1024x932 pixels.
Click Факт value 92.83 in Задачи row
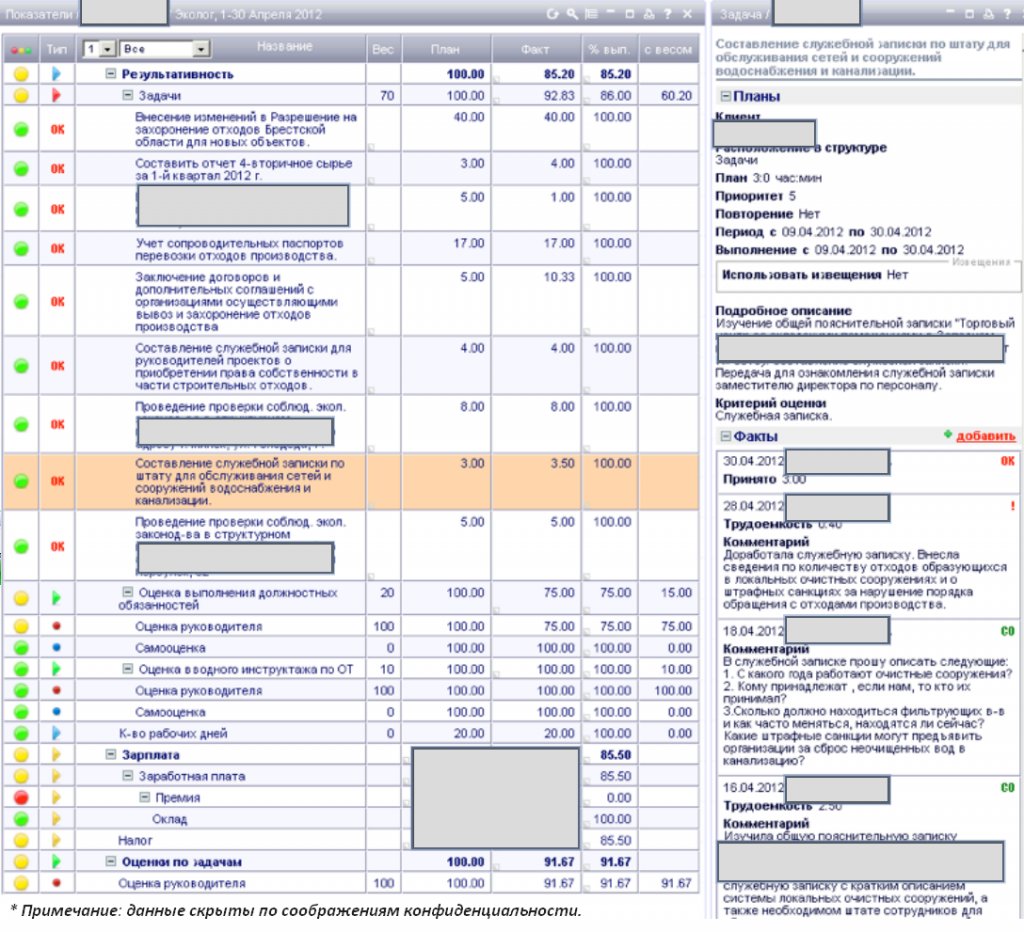[x=559, y=96]
